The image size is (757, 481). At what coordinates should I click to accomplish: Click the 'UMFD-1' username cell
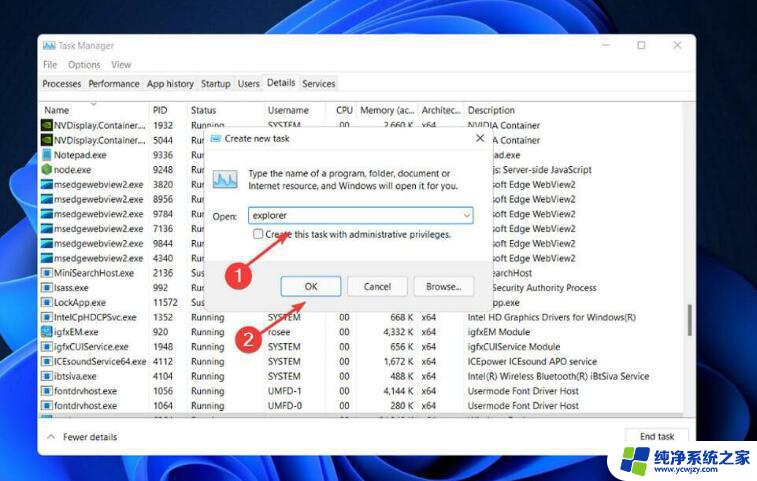(x=285, y=391)
